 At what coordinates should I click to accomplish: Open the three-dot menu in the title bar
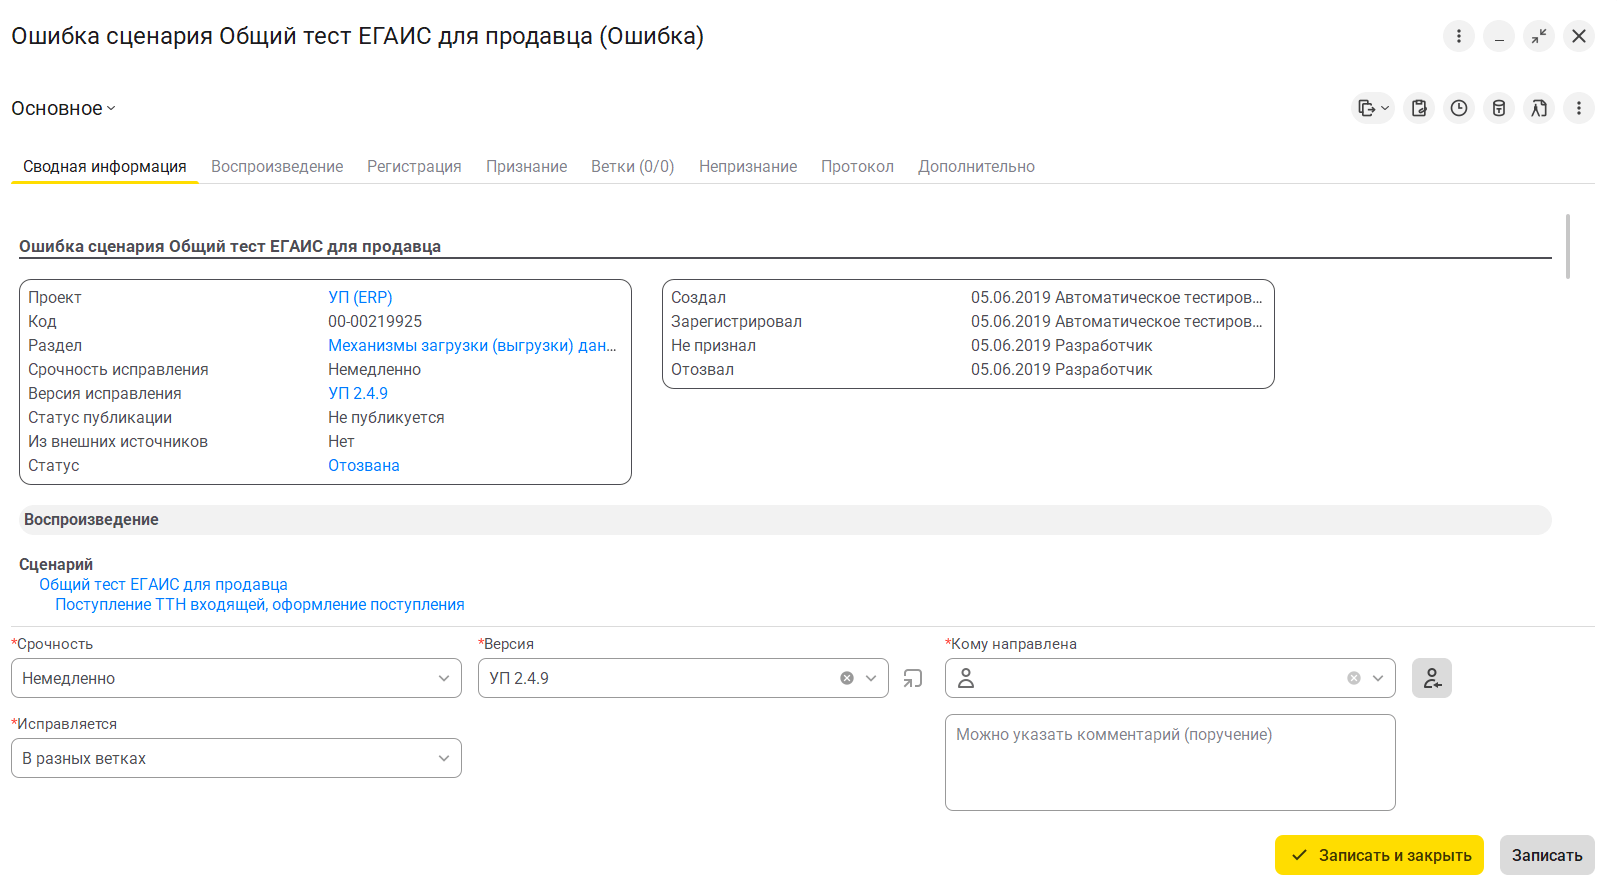(1458, 36)
